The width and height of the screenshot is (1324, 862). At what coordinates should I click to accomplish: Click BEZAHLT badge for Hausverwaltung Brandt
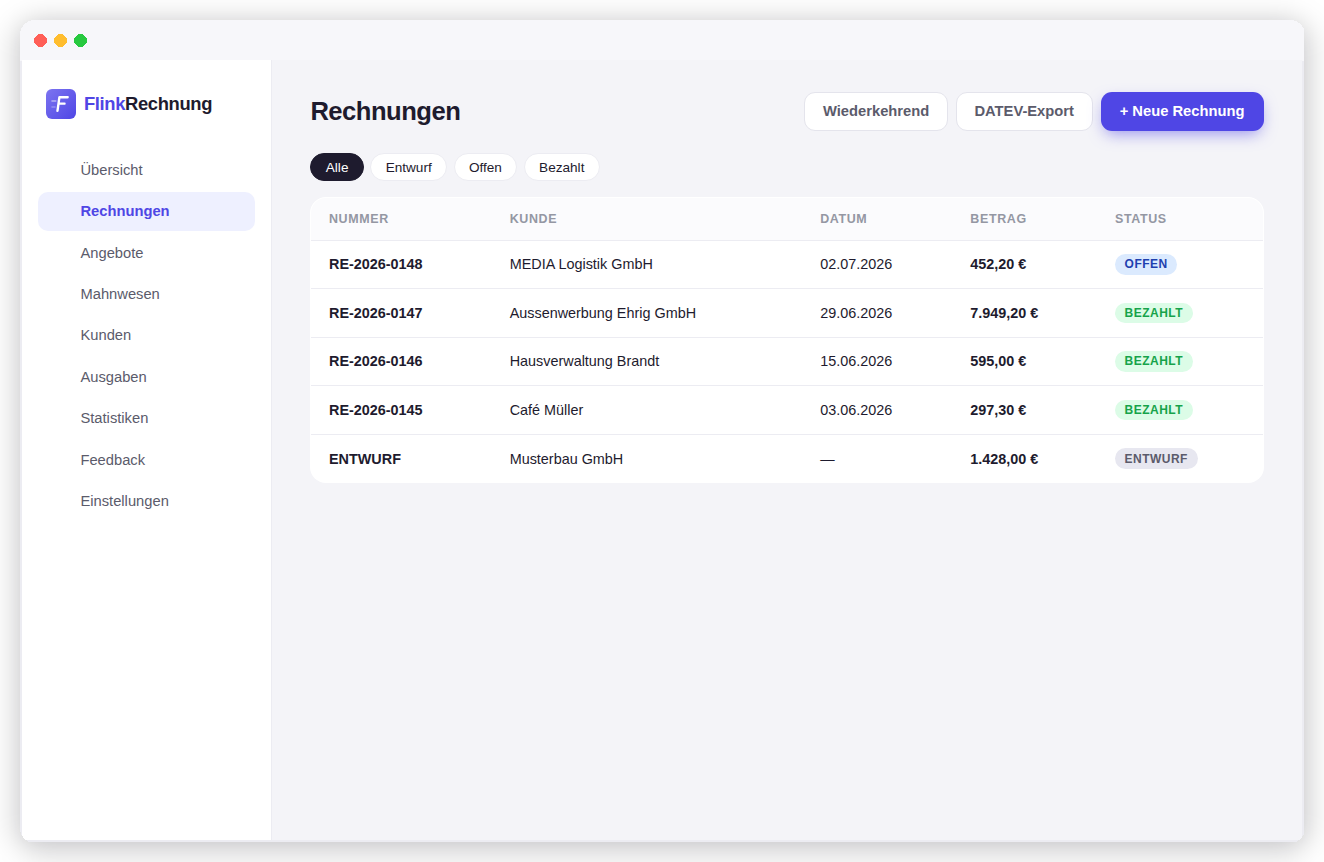click(1154, 361)
